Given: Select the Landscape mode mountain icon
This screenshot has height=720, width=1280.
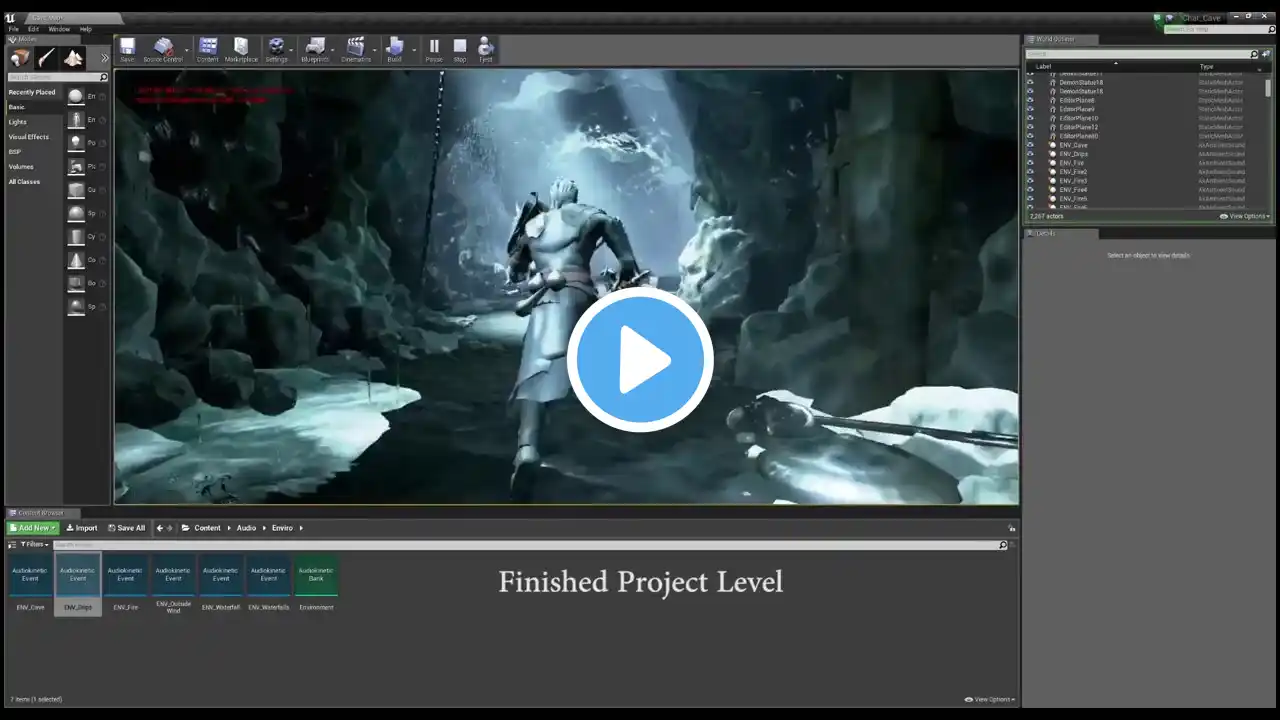Looking at the screenshot, I should click(x=73, y=58).
